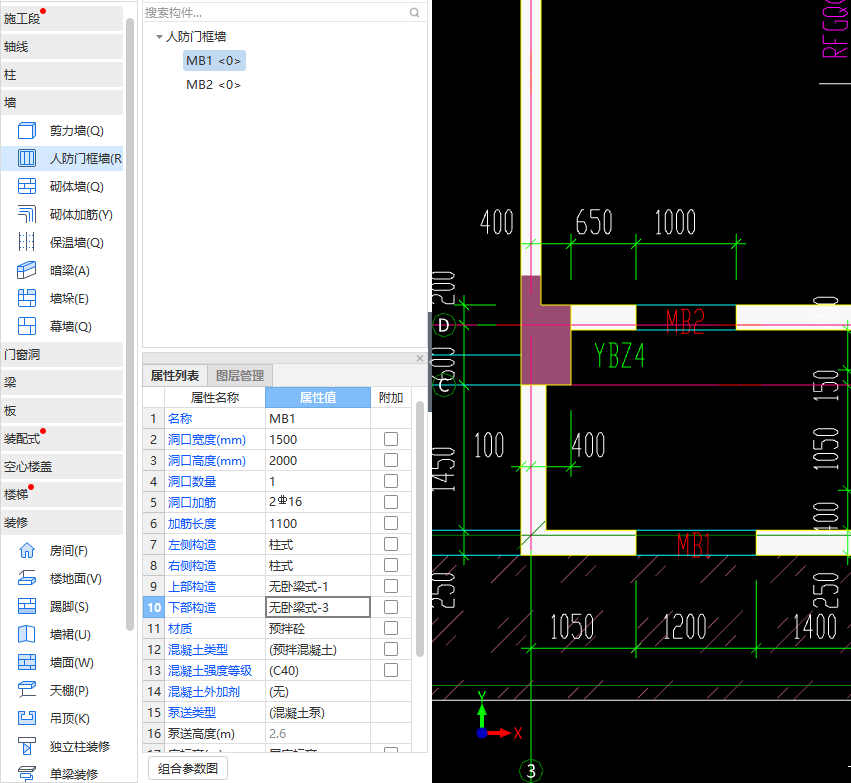The height and width of the screenshot is (783, 851).
Task: Collapse the 人防门框墙 tree node
Action: (x=159, y=37)
